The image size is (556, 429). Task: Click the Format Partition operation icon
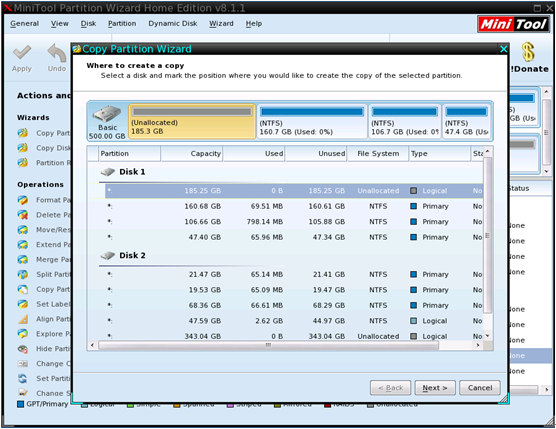tap(23, 200)
